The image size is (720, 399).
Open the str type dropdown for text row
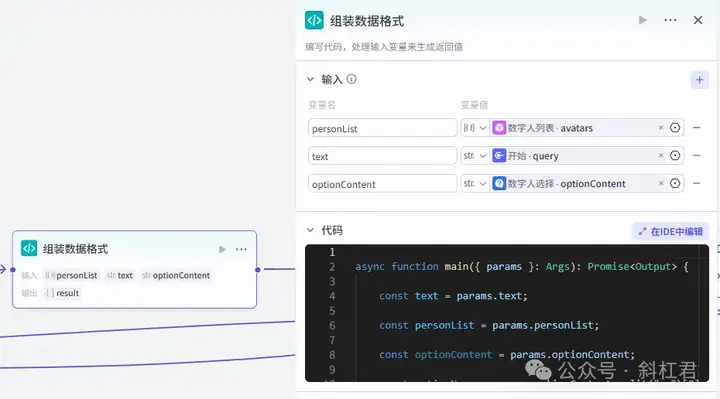(475, 156)
